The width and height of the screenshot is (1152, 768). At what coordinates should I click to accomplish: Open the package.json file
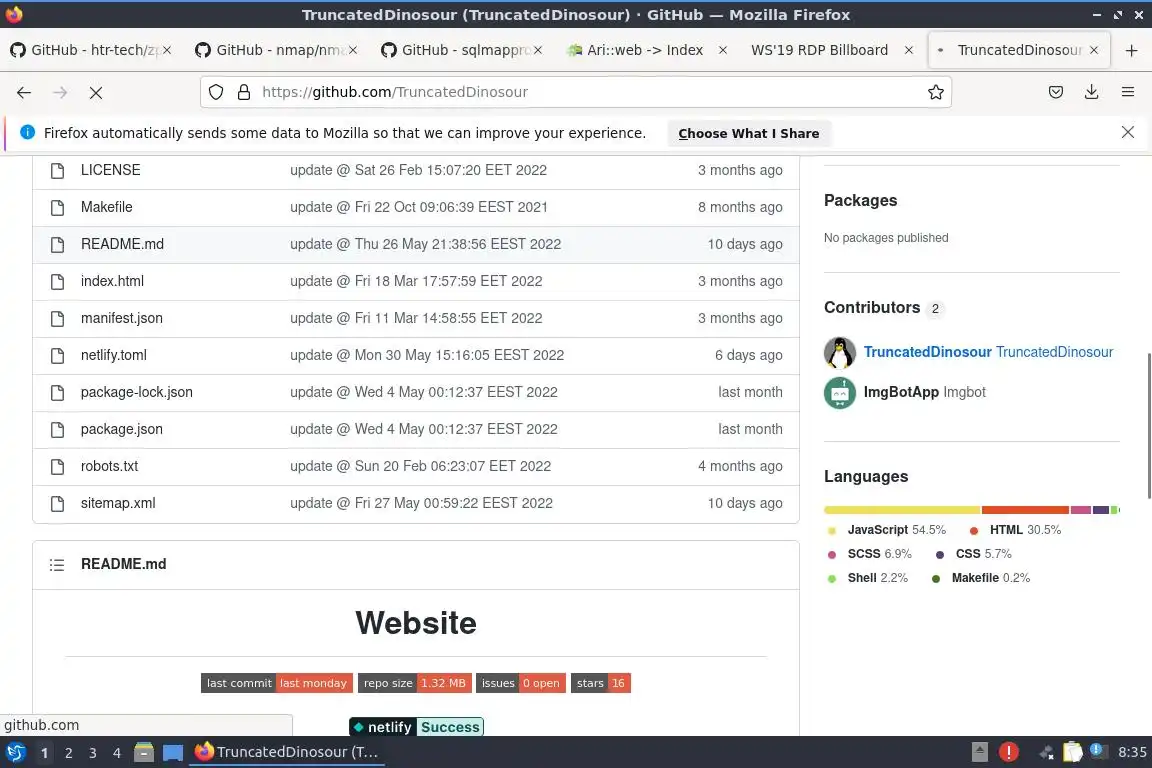point(122,429)
